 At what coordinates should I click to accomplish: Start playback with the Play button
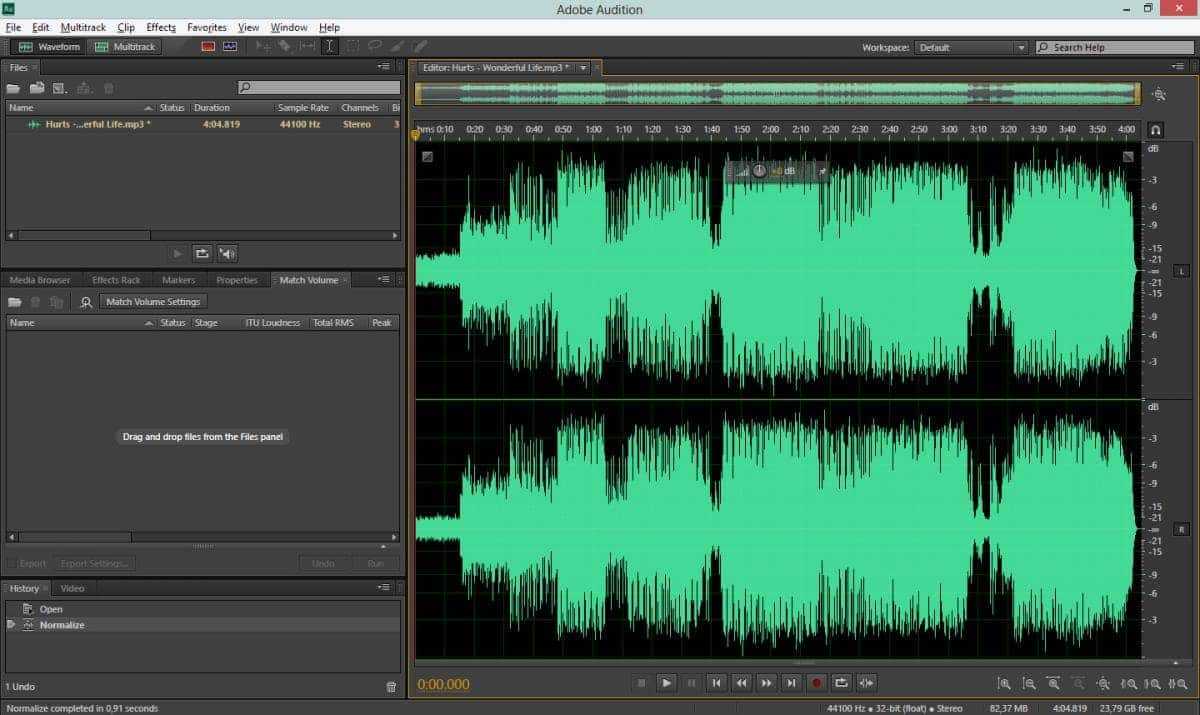pos(666,683)
